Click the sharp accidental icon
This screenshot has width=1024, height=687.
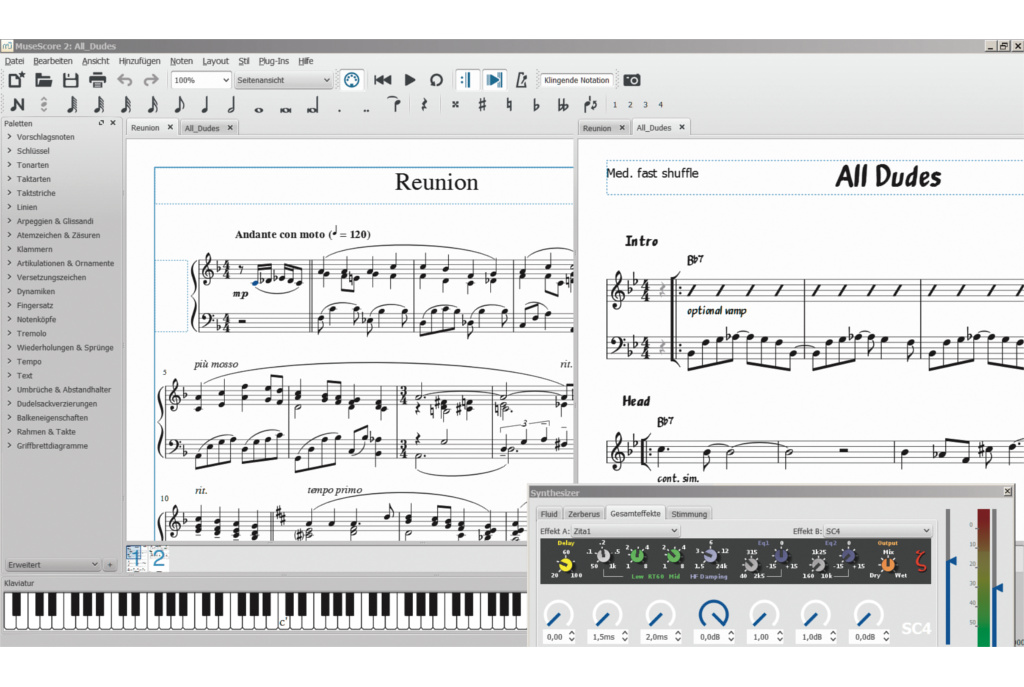point(482,104)
